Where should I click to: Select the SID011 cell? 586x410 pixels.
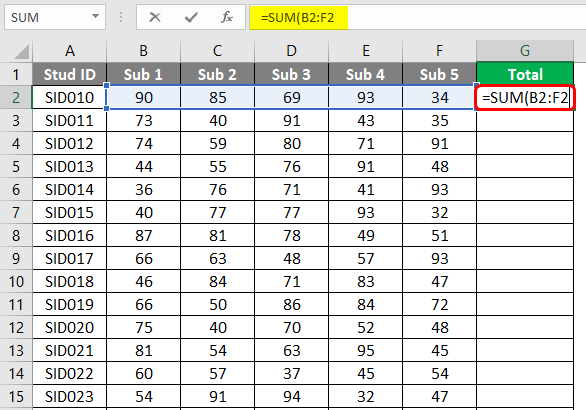click(70, 120)
